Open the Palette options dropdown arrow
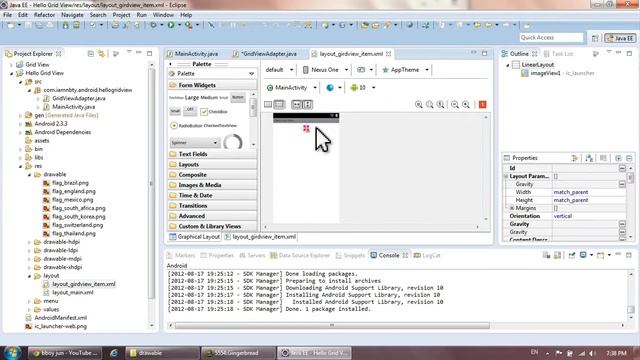 251,73
